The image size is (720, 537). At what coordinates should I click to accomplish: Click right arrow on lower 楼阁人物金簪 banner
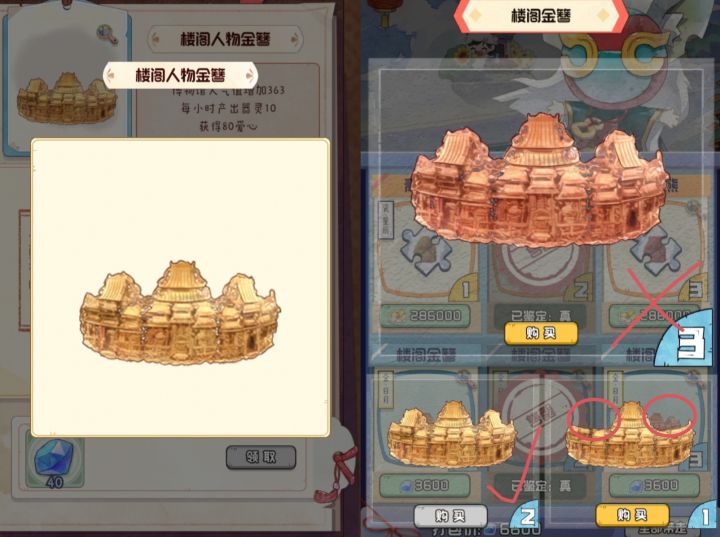click(x=251, y=75)
